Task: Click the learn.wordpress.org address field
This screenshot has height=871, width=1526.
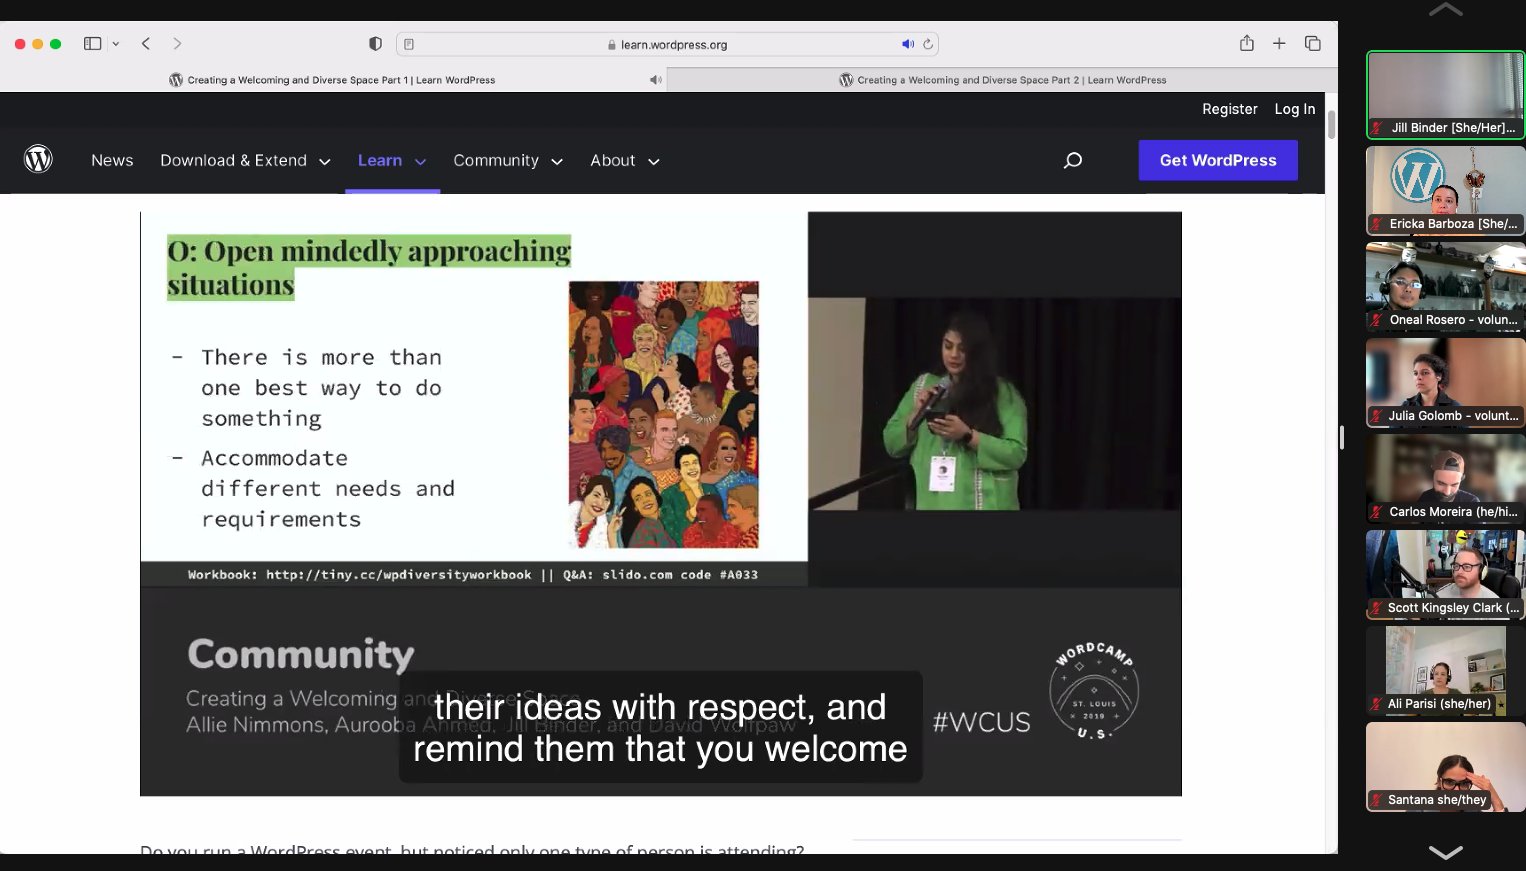Action: (x=667, y=44)
